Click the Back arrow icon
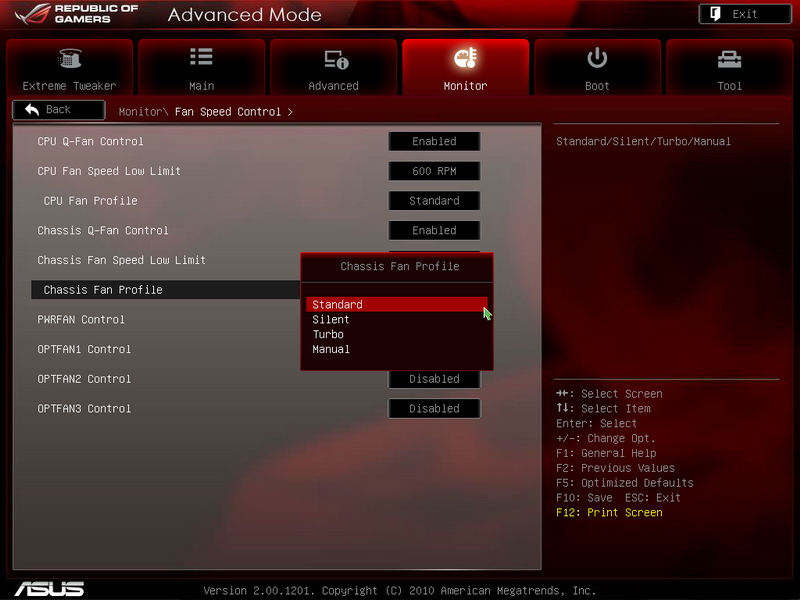 pos(32,109)
